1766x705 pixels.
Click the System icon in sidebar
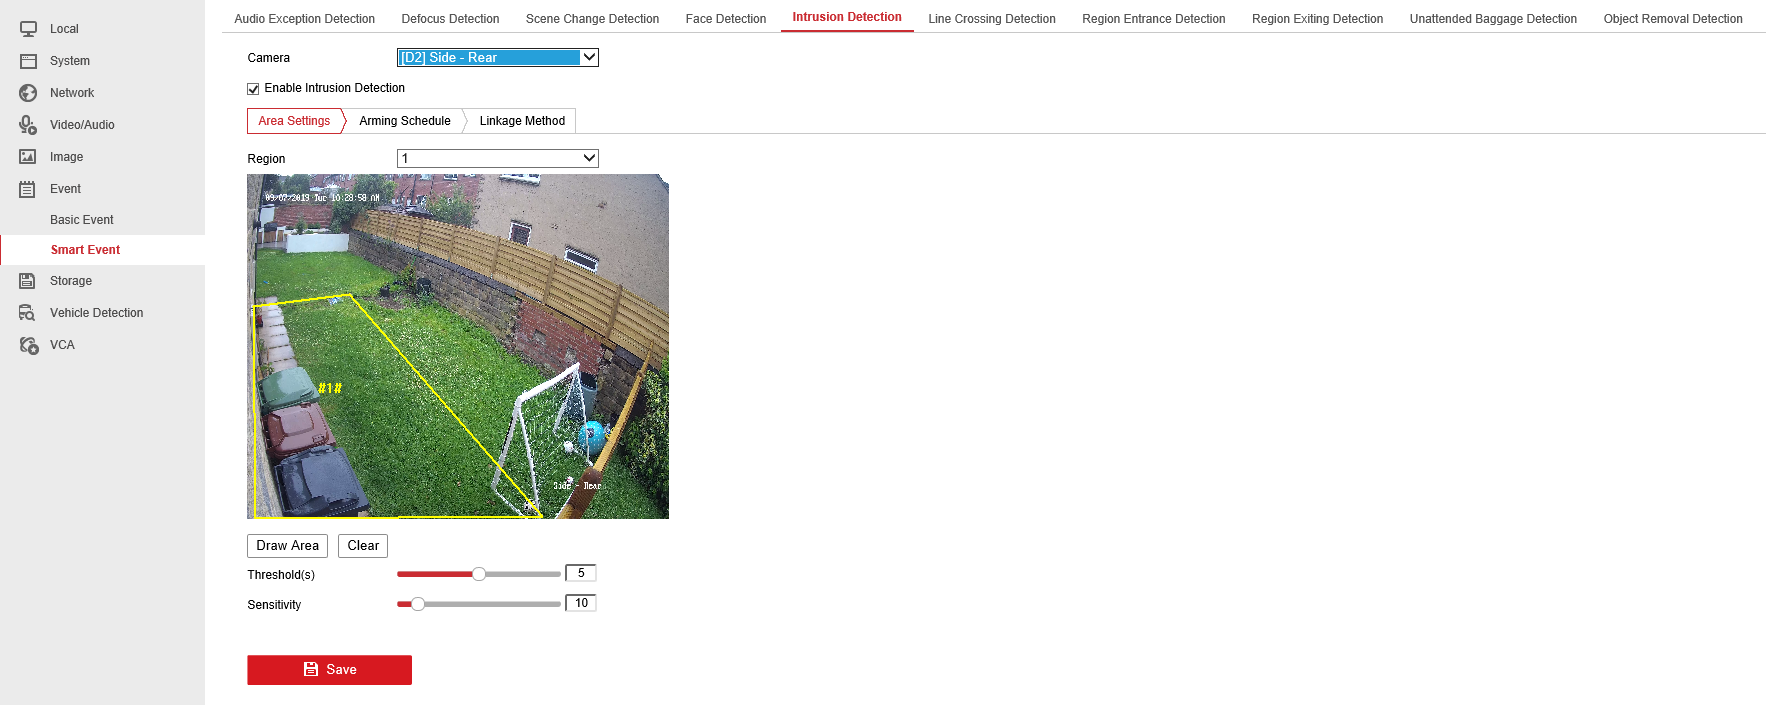pos(28,61)
